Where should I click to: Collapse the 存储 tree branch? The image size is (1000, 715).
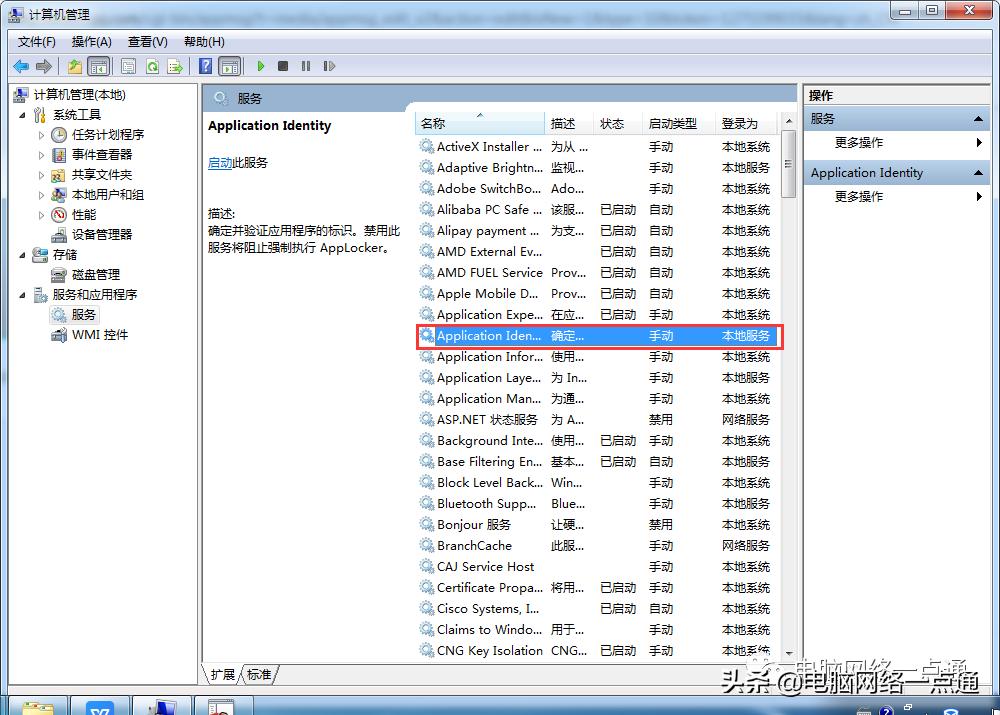(22, 255)
